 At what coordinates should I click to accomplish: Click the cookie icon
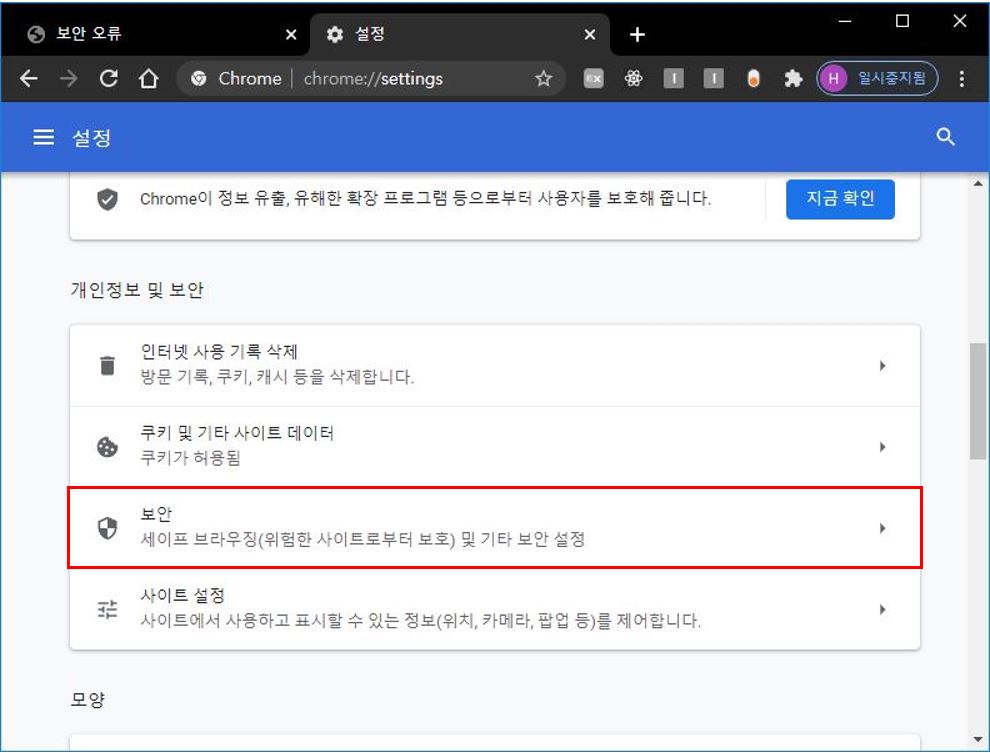[x=107, y=447]
